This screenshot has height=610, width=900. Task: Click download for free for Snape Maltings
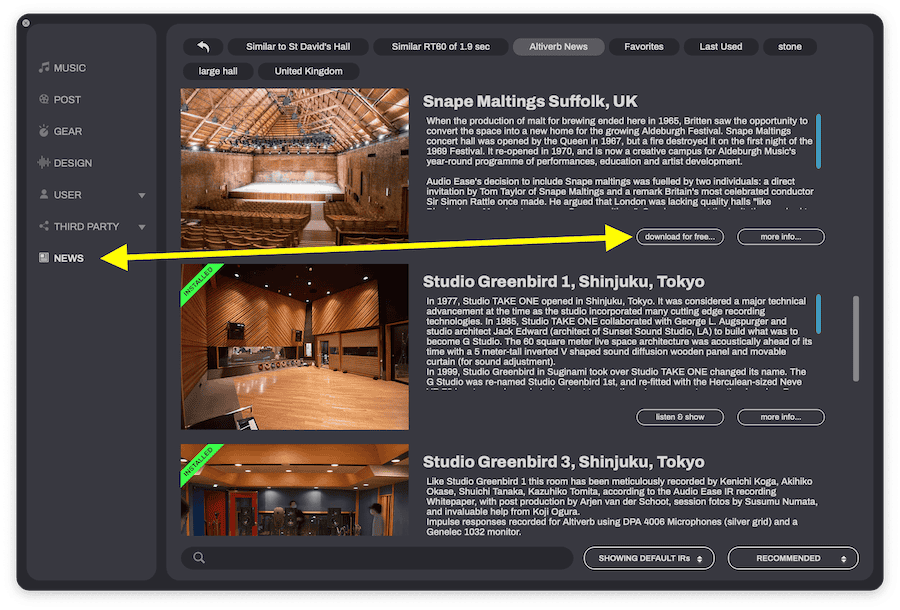[680, 236]
